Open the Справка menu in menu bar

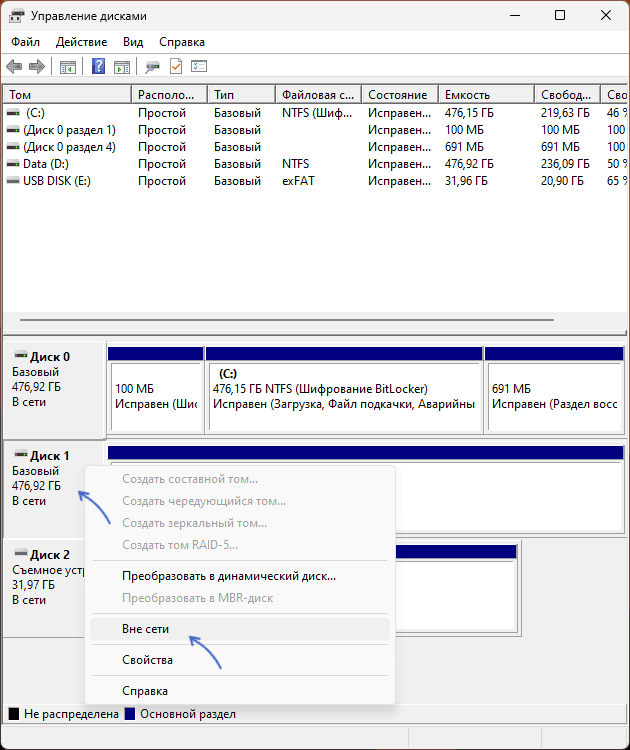[x=182, y=42]
